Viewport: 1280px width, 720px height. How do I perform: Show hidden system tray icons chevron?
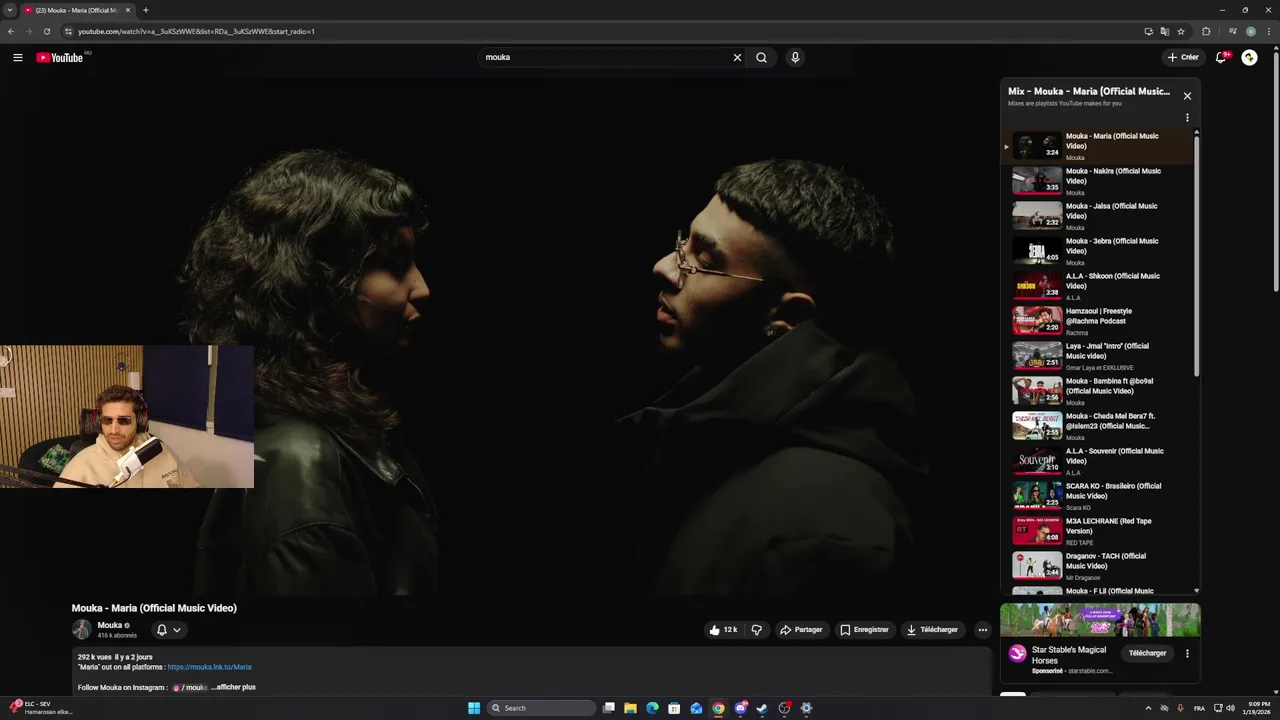coord(1148,708)
